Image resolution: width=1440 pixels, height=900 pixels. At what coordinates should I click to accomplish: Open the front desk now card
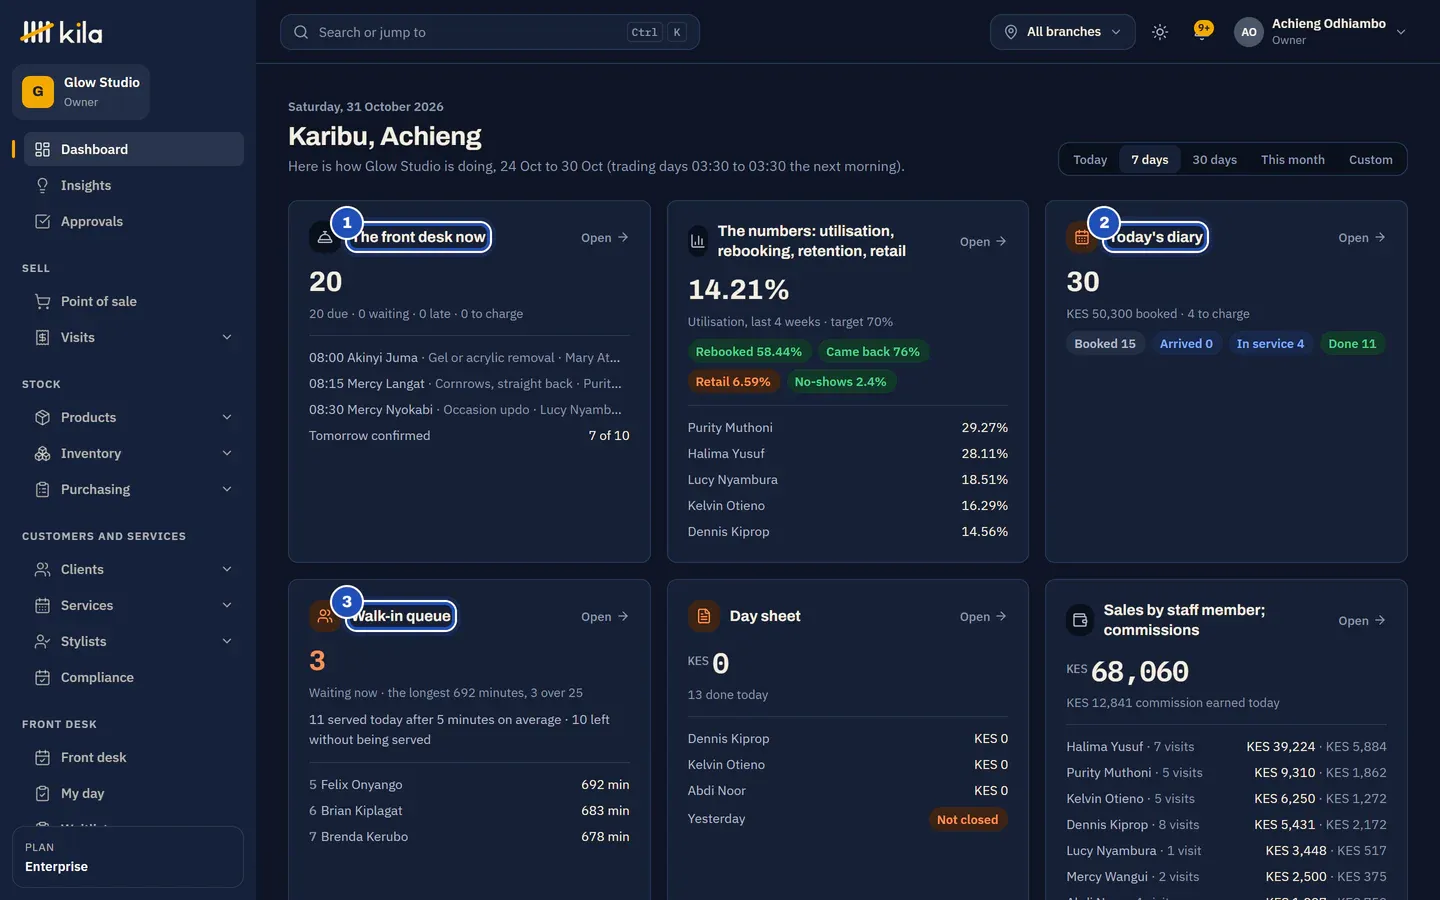pyautogui.click(x=605, y=237)
